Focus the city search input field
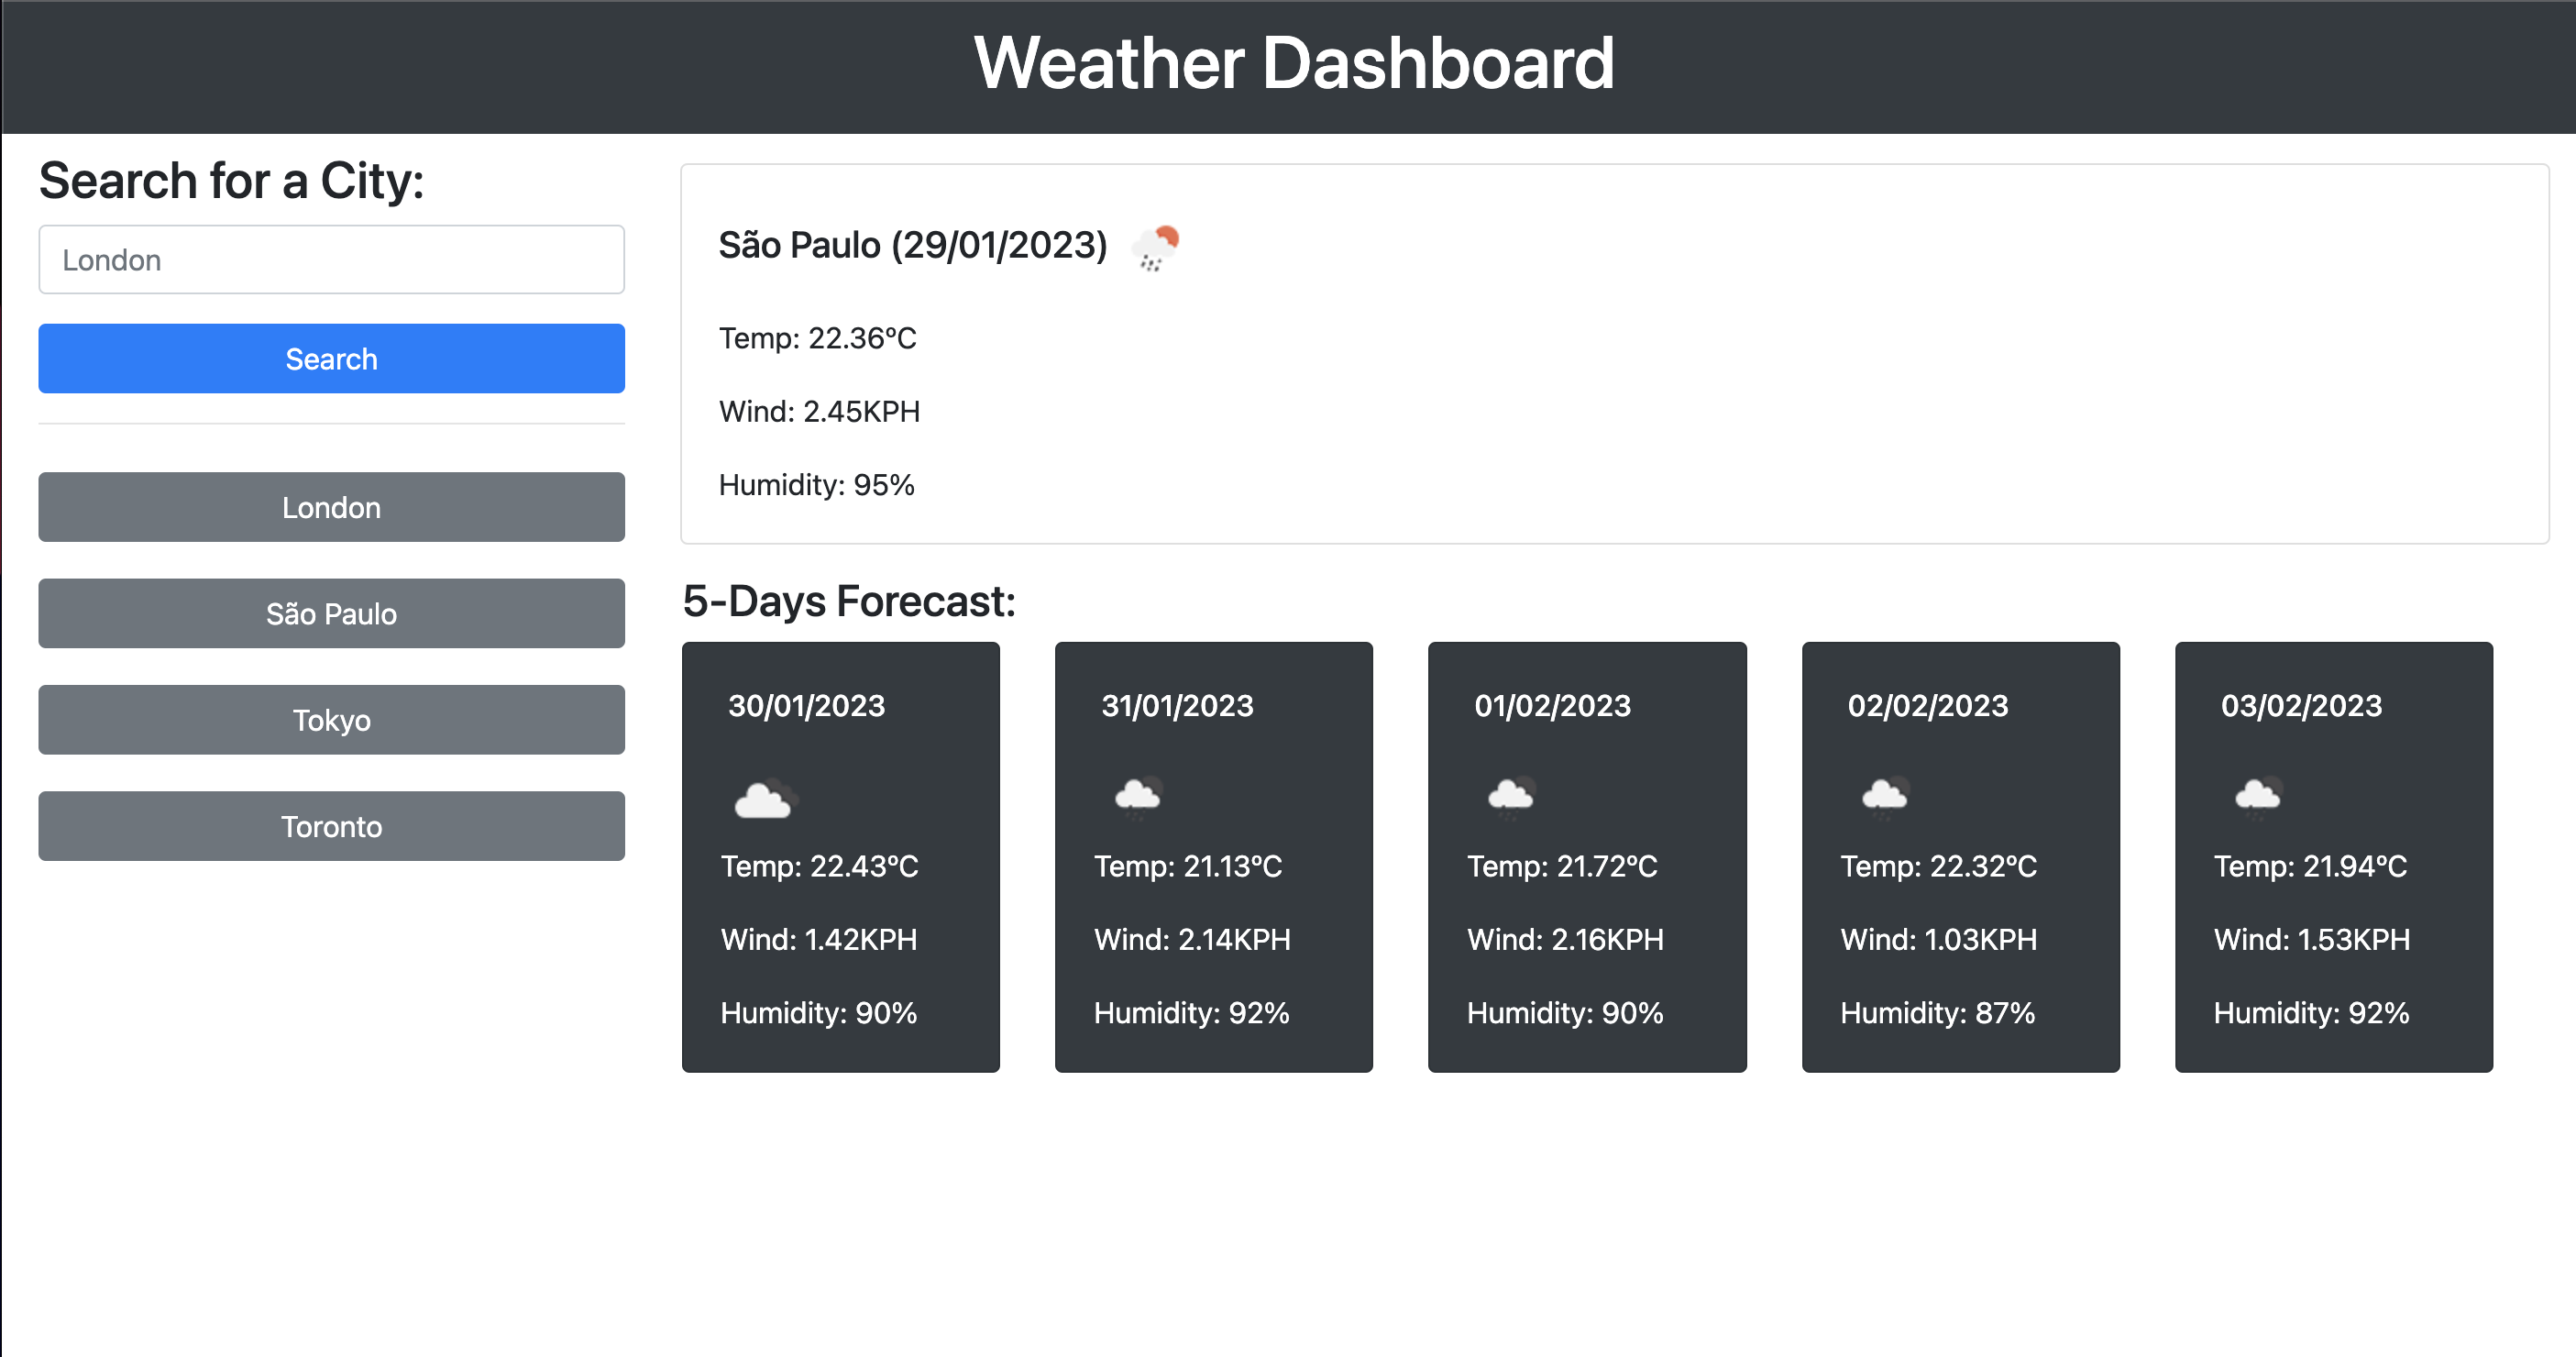 point(331,260)
